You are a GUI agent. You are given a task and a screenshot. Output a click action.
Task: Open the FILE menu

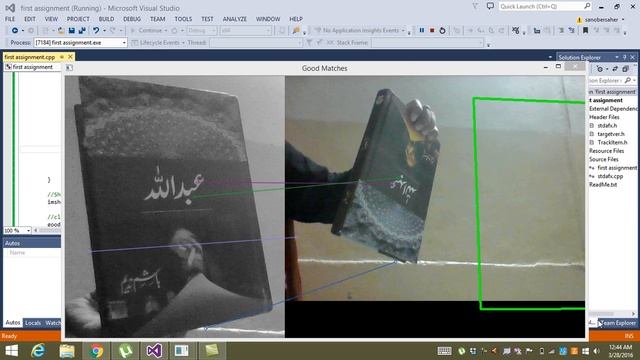click(x=10, y=19)
